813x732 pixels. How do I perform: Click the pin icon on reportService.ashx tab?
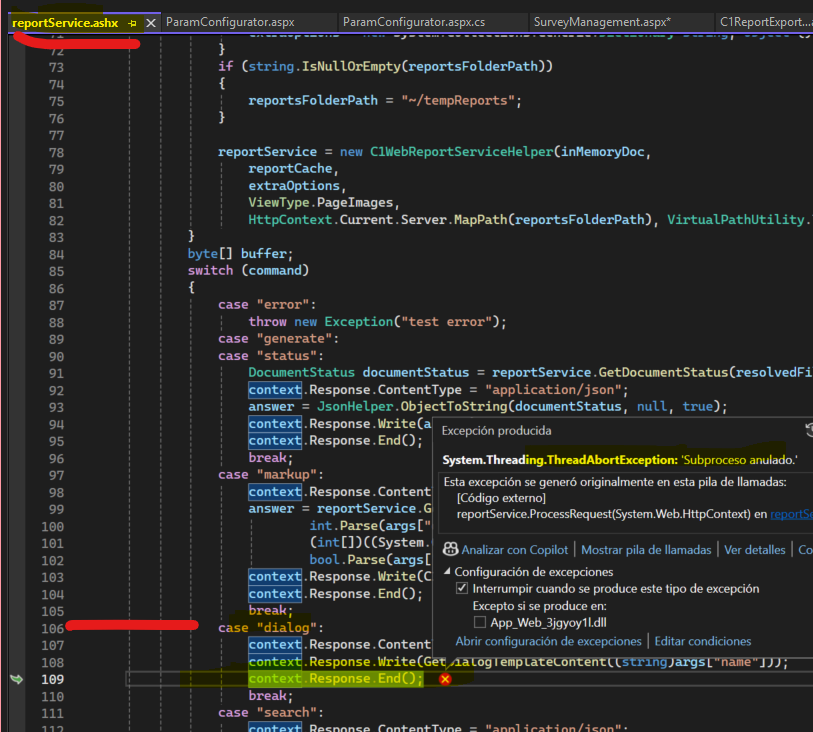point(133,22)
